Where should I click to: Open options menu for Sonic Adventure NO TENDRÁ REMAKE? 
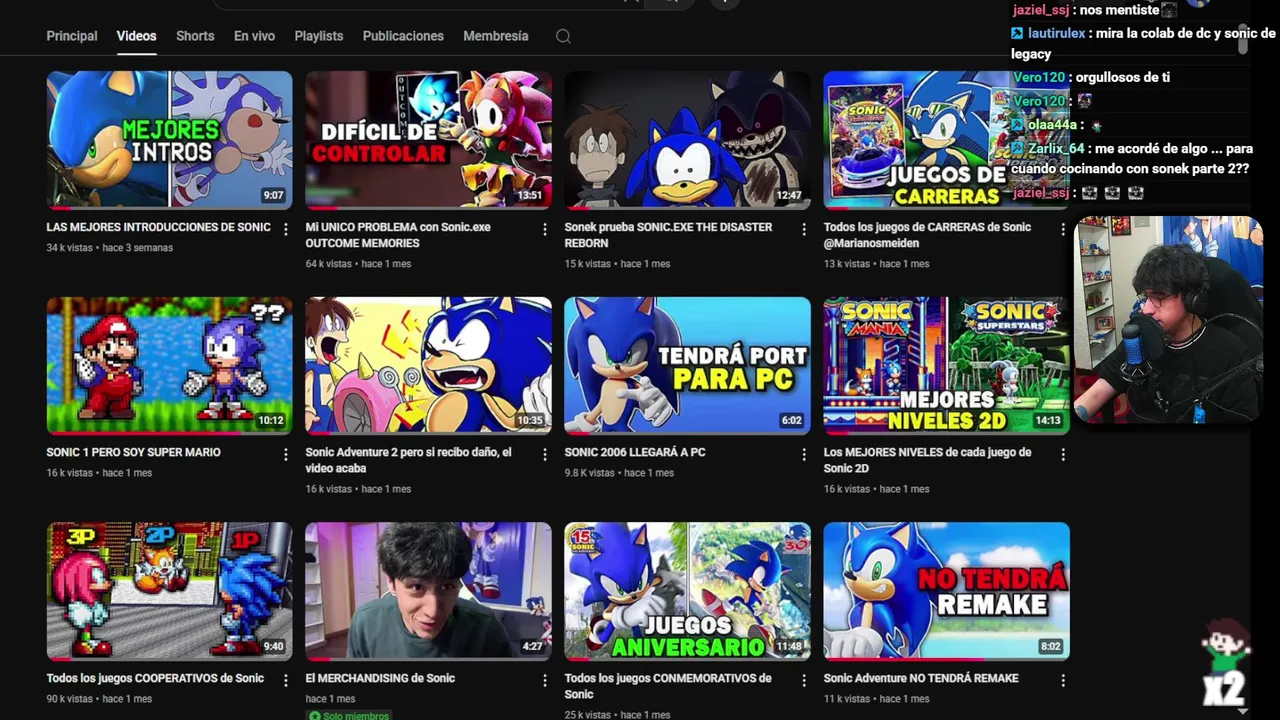(x=1063, y=680)
